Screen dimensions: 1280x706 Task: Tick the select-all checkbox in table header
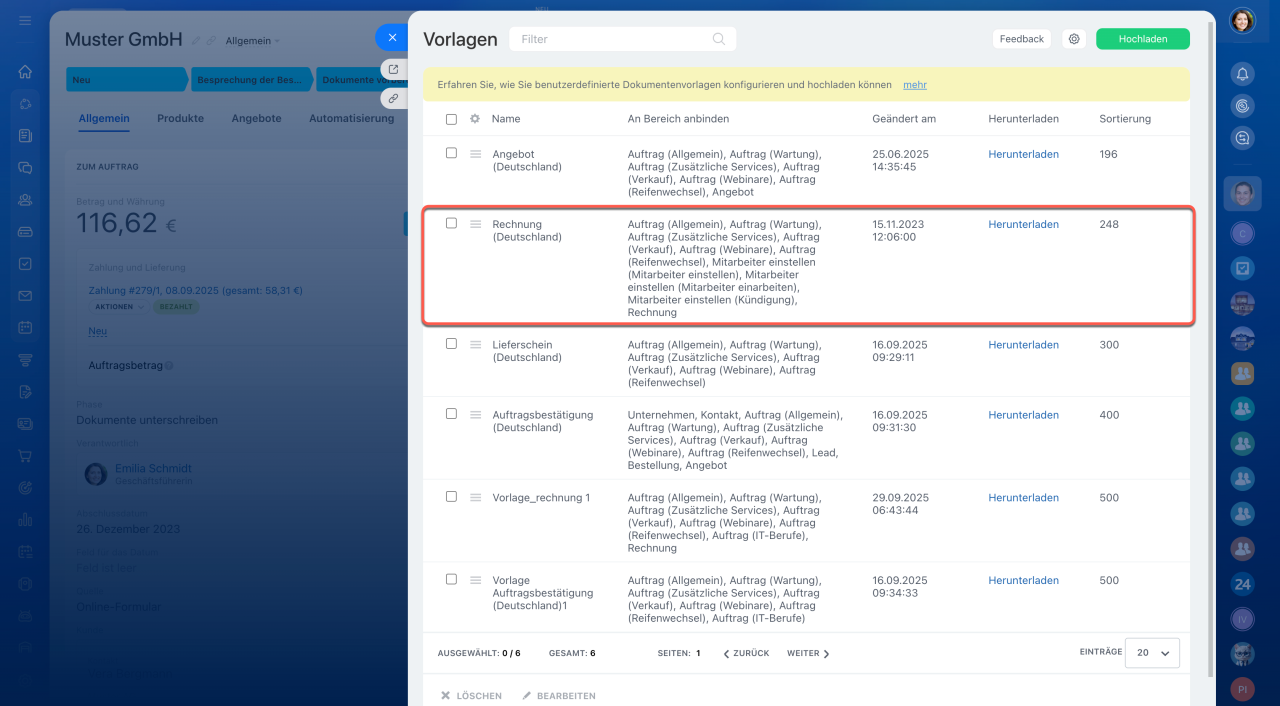pos(451,119)
